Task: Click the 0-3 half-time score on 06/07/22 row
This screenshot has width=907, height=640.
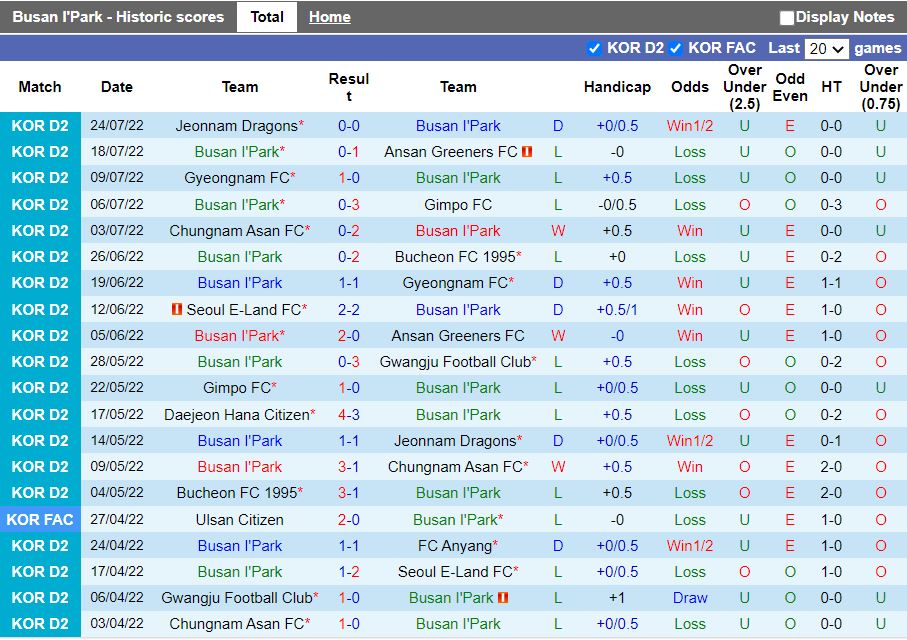Action: click(831, 205)
